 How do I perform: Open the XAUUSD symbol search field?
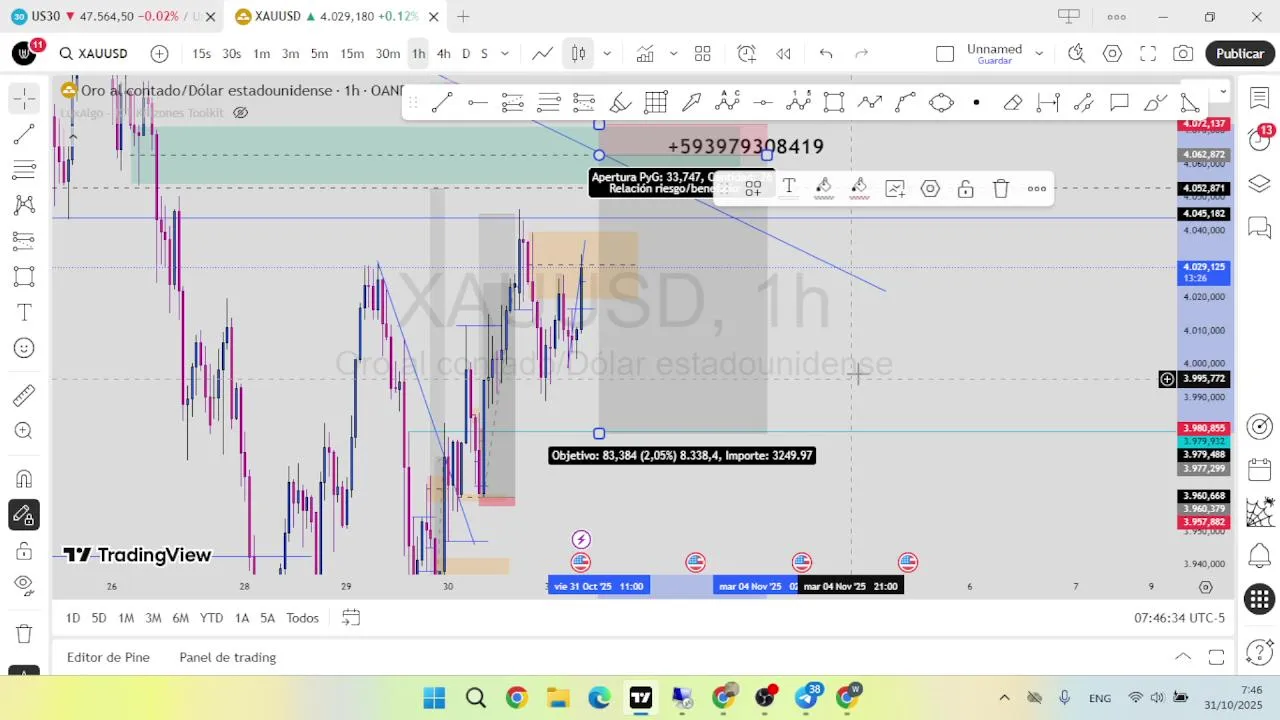[93, 54]
